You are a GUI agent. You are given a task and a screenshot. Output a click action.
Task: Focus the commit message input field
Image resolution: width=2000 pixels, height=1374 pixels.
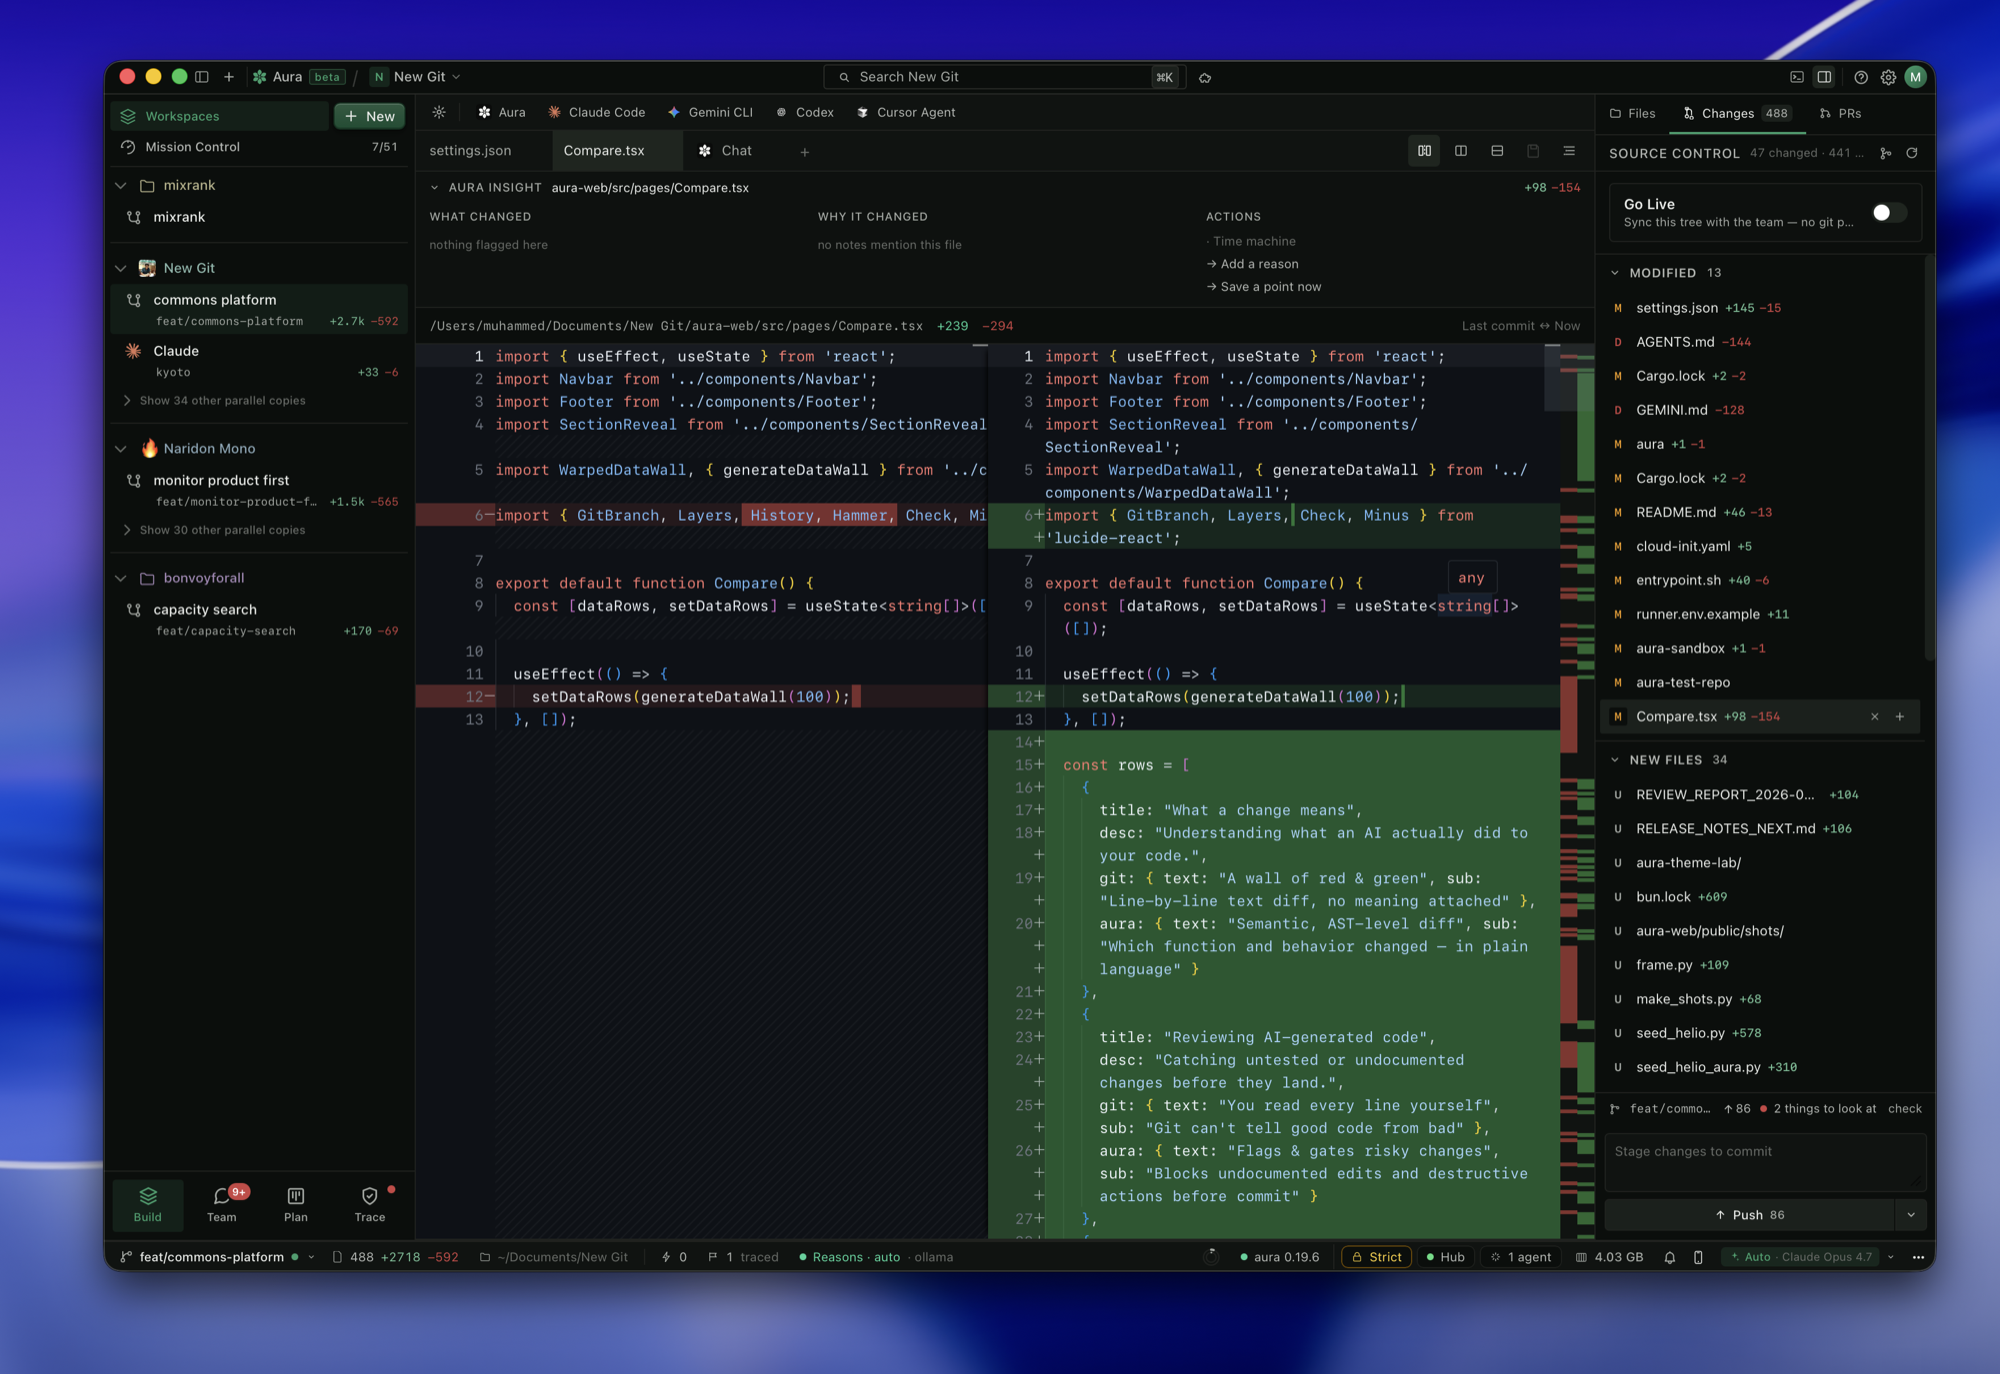1765,1162
